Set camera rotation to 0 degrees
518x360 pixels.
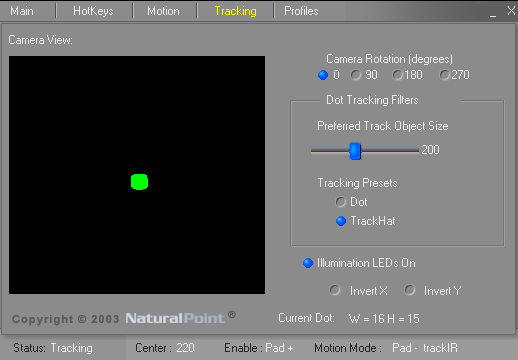(x=323, y=75)
